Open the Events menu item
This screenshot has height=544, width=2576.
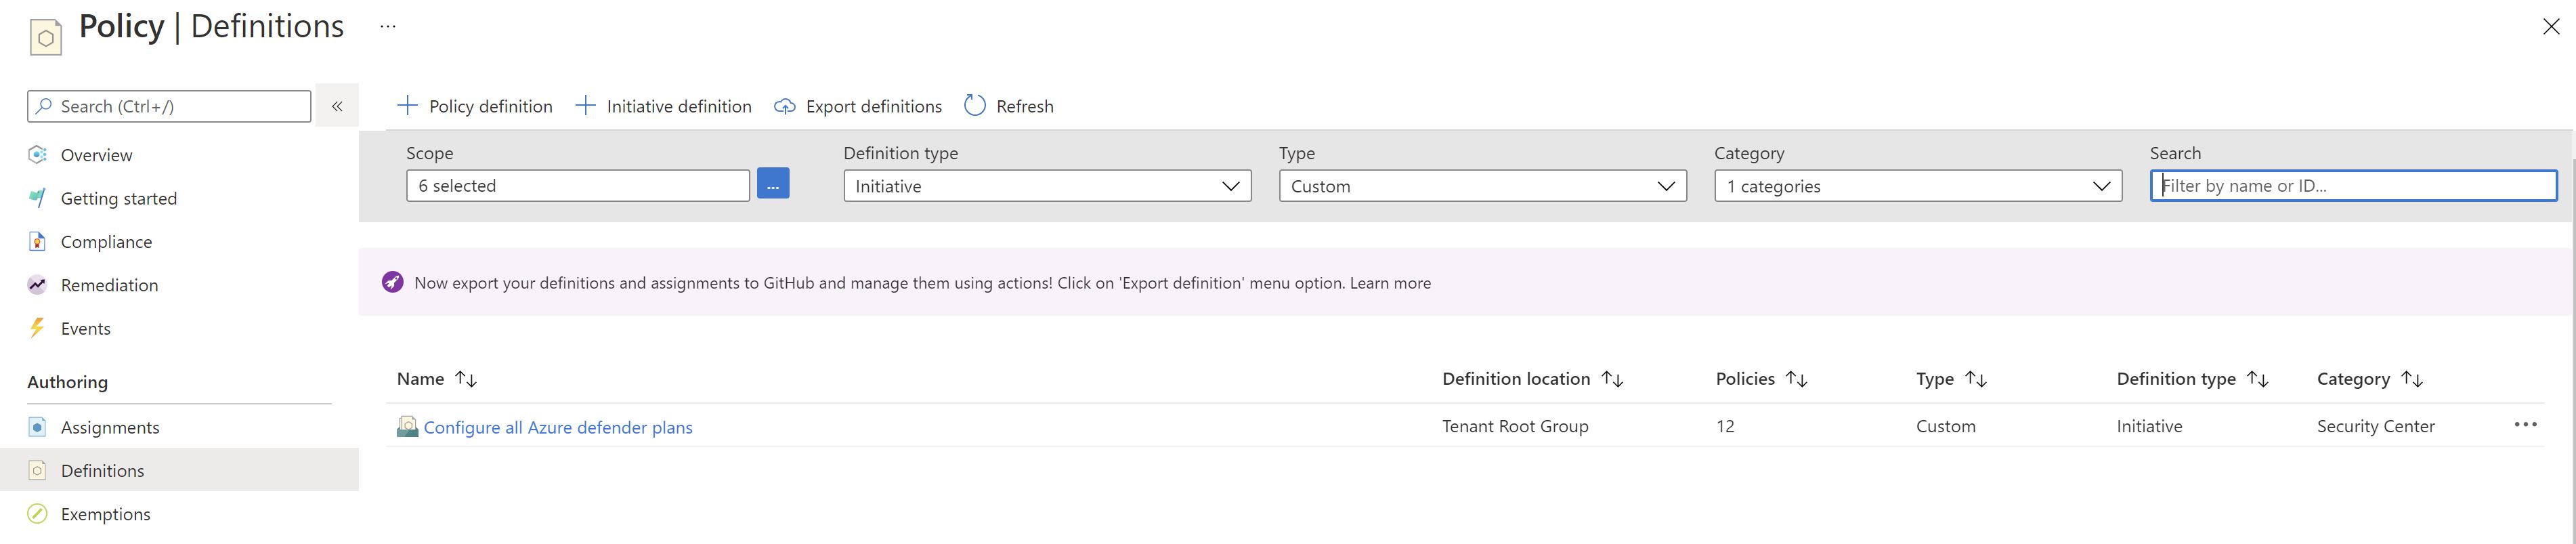[x=86, y=328]
